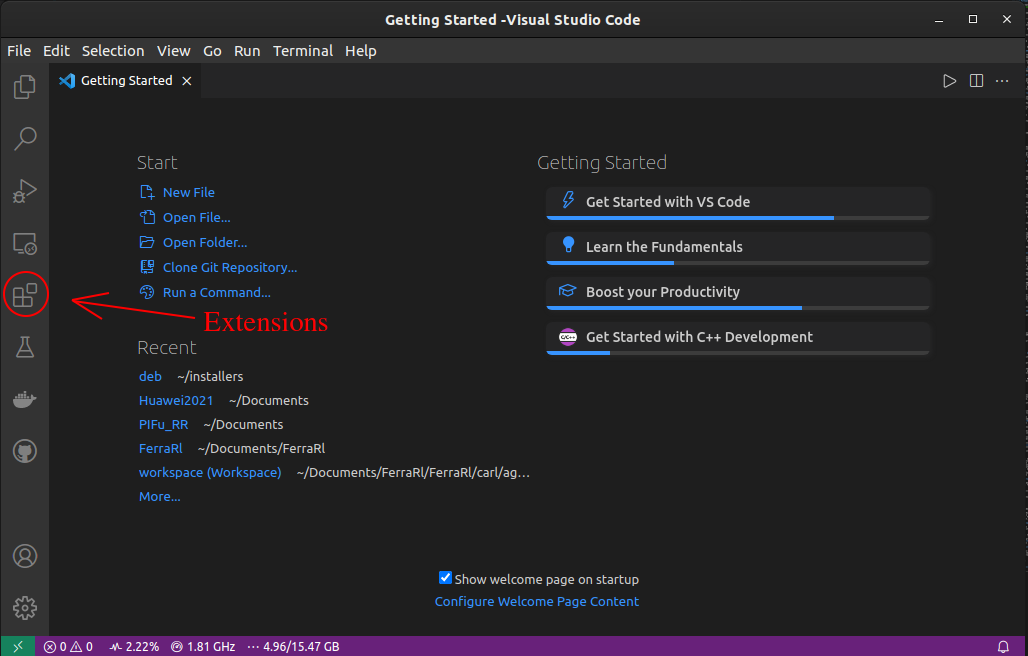Open the Testing flask icon

pos(25,347)
